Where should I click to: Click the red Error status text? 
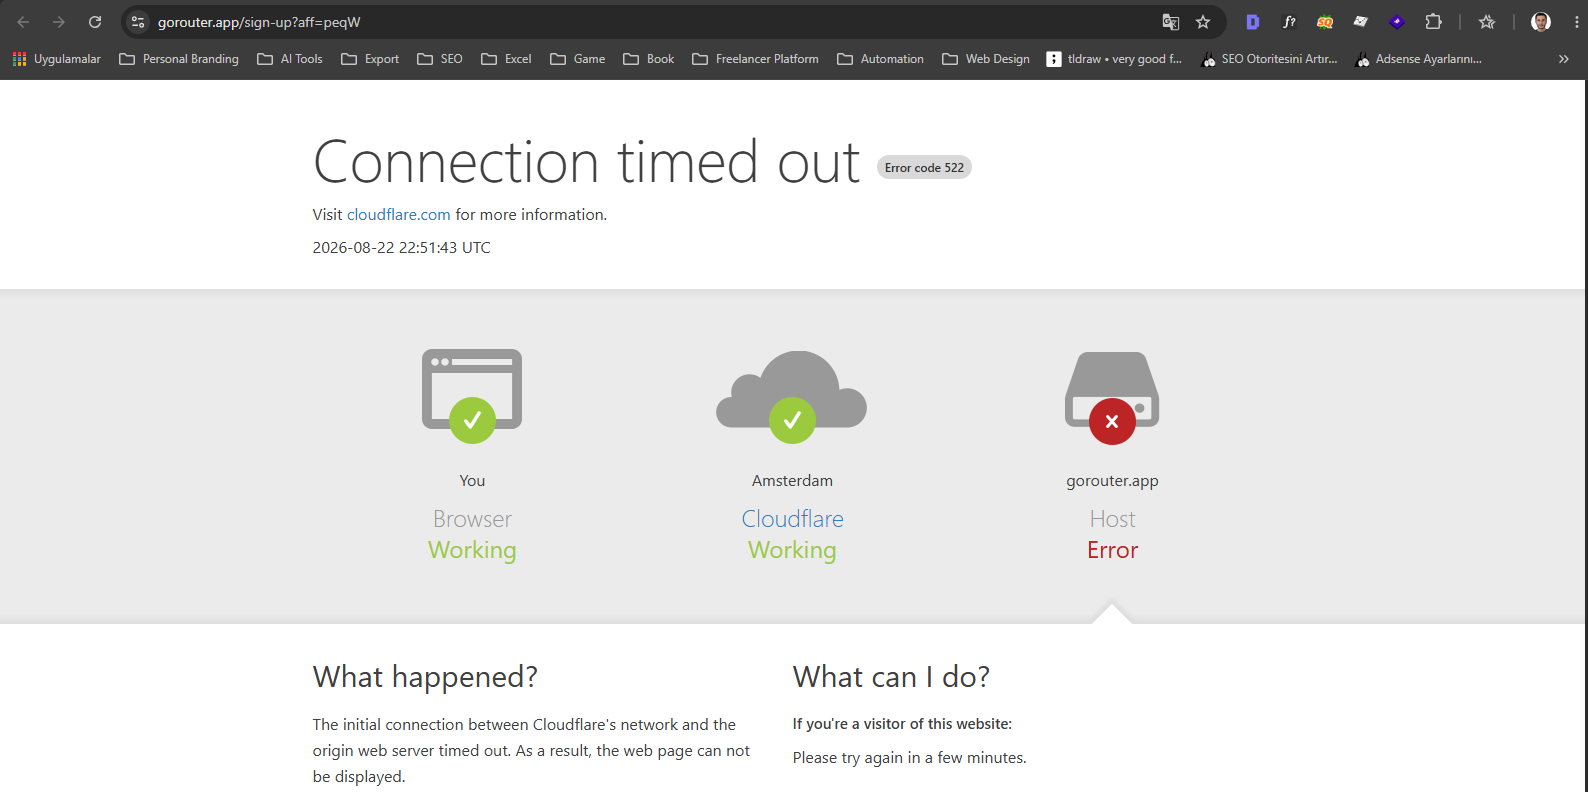[1112, 550]
